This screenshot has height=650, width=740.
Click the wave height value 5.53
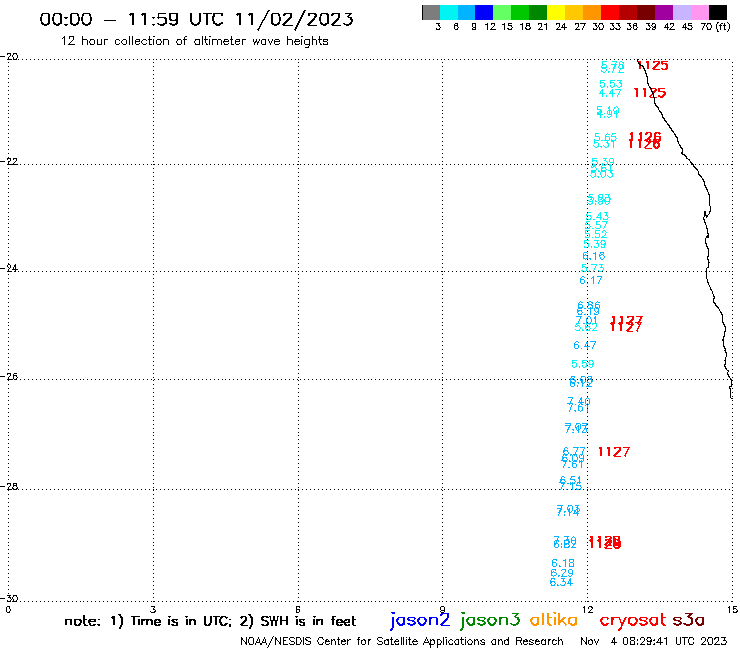coord(611,84)
